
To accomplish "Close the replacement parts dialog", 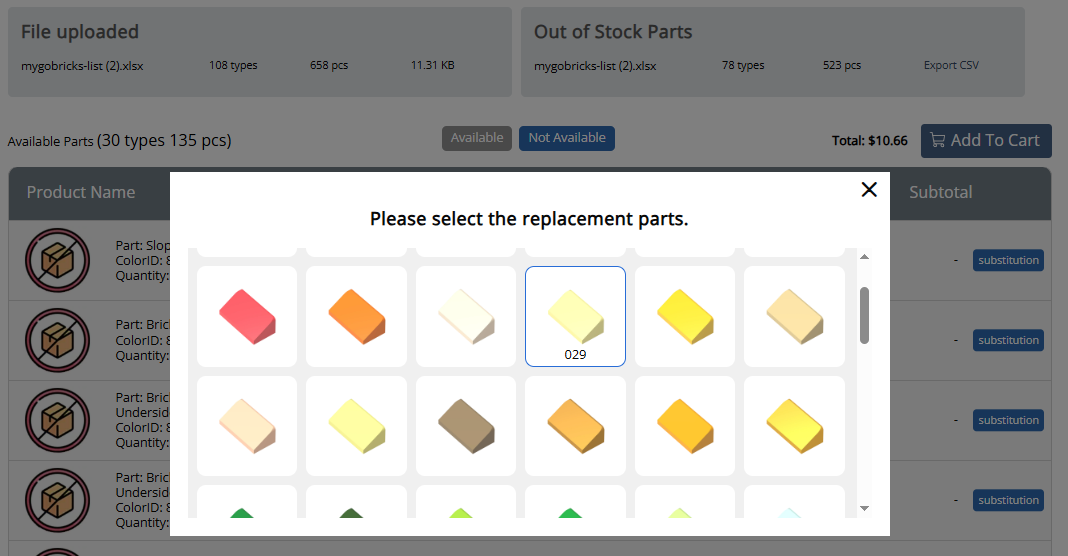I will [869, 190].
